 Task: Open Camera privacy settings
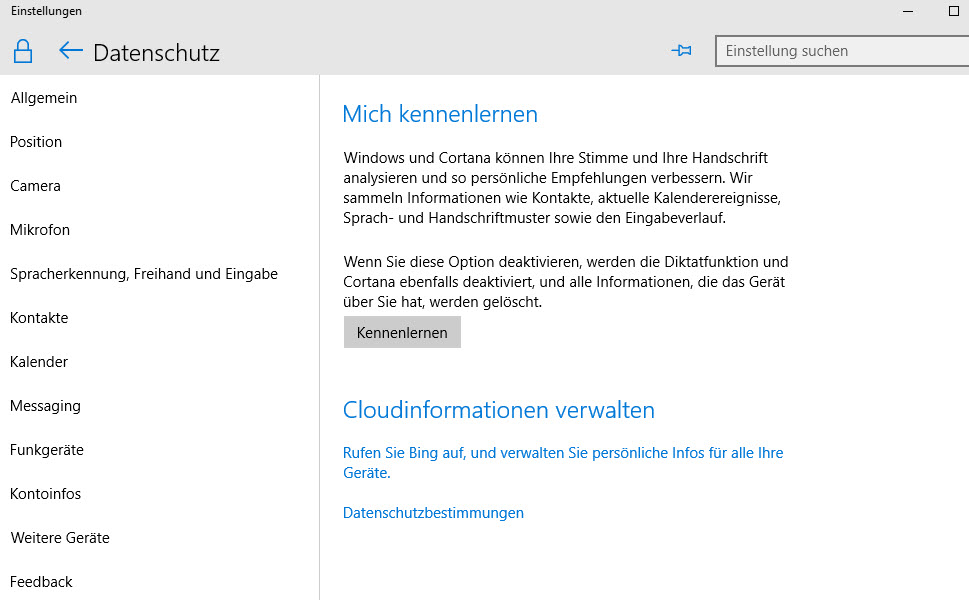point(35,186)
